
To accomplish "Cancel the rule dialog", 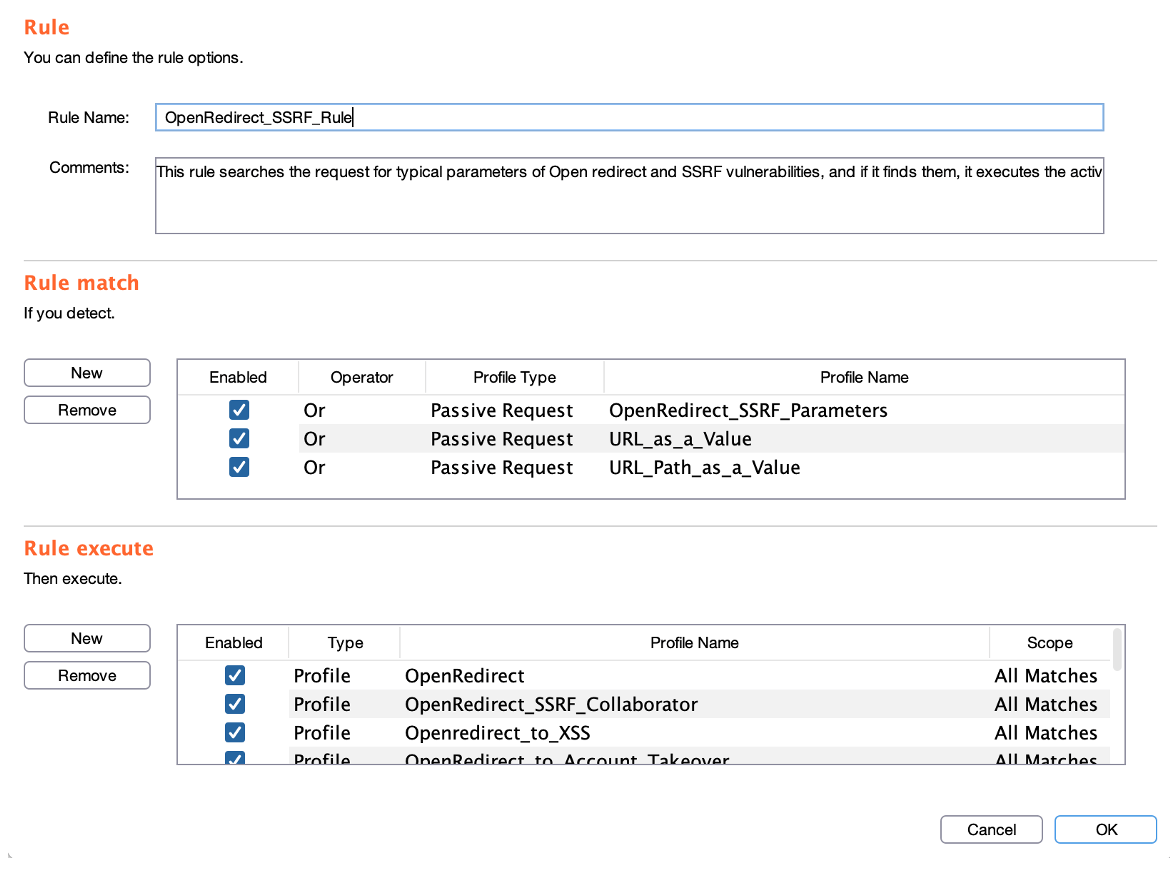I will (x=991, y=829).
